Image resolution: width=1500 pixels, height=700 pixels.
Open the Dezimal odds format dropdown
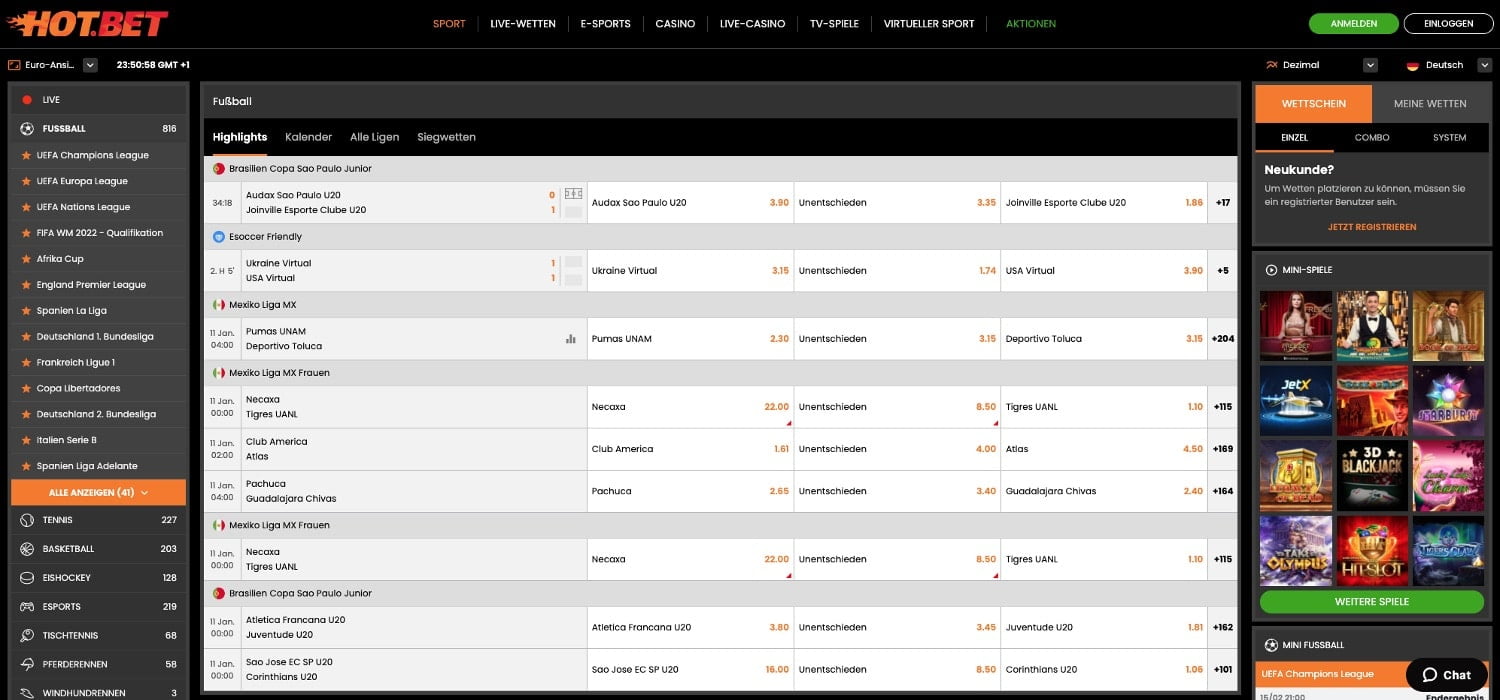click(x=1370, y=65)
